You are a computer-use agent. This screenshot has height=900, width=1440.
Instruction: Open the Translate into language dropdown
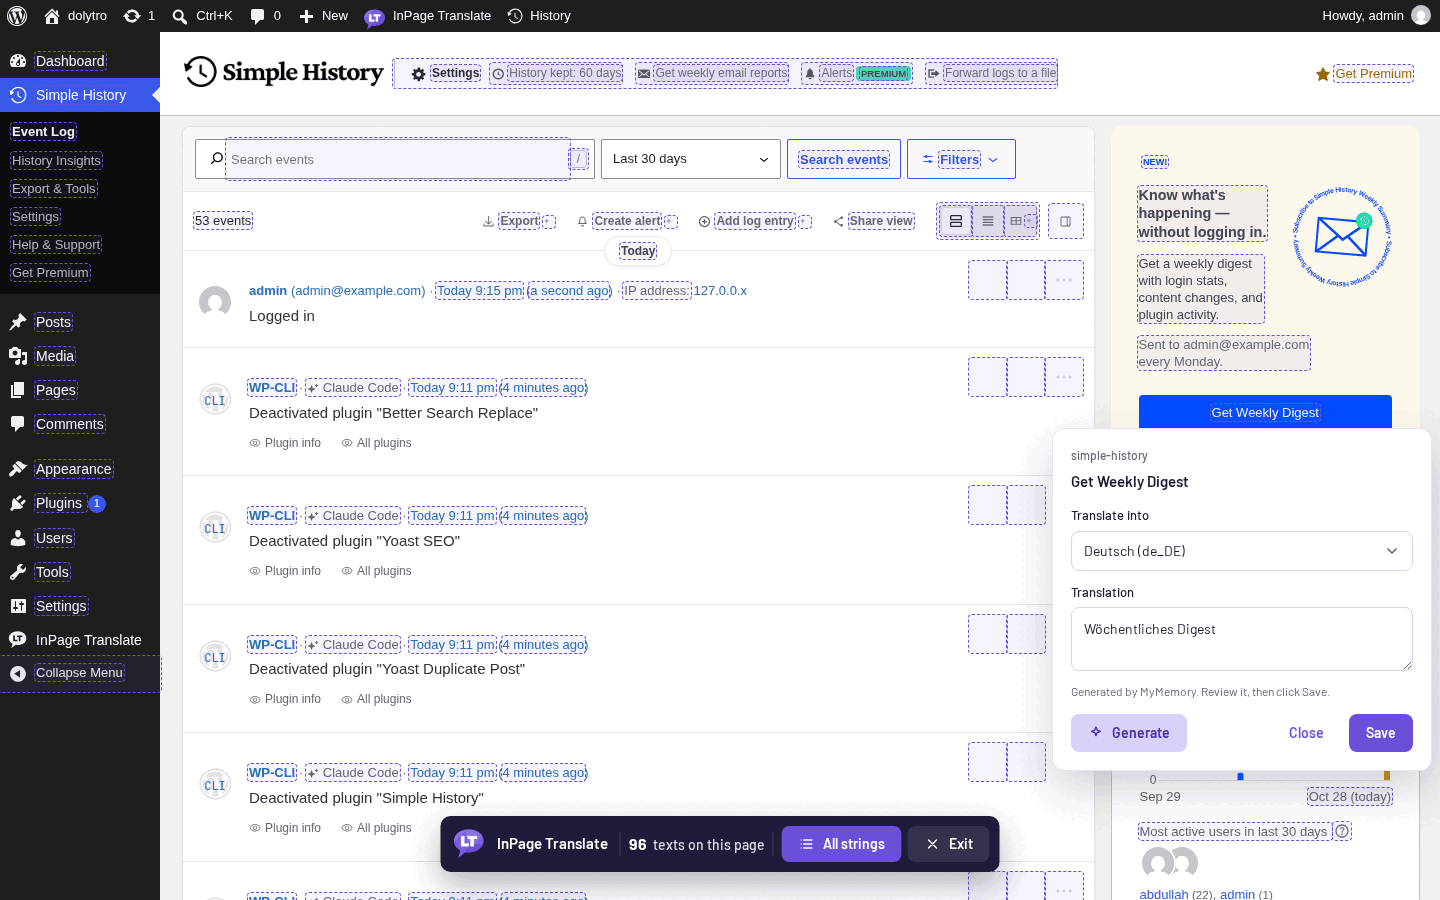[1241, 551]
